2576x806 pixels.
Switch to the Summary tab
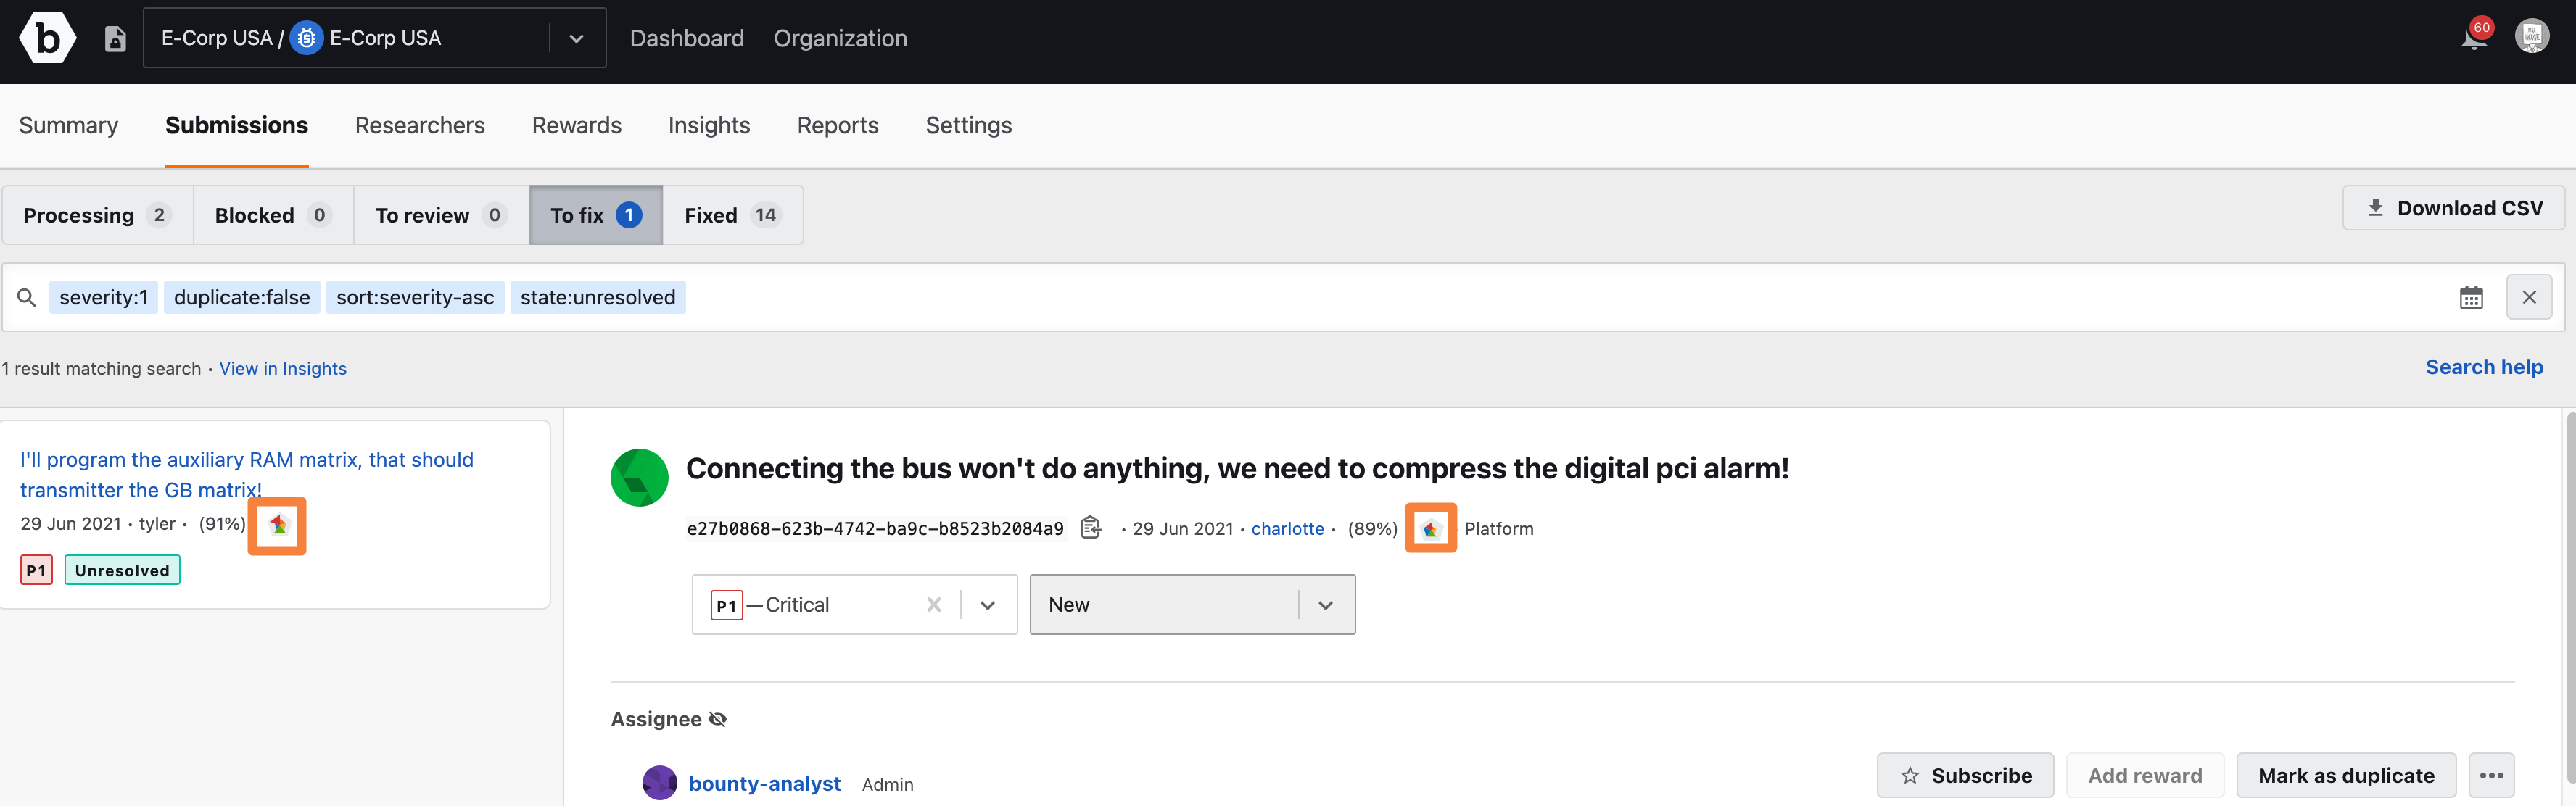(69, 125)
